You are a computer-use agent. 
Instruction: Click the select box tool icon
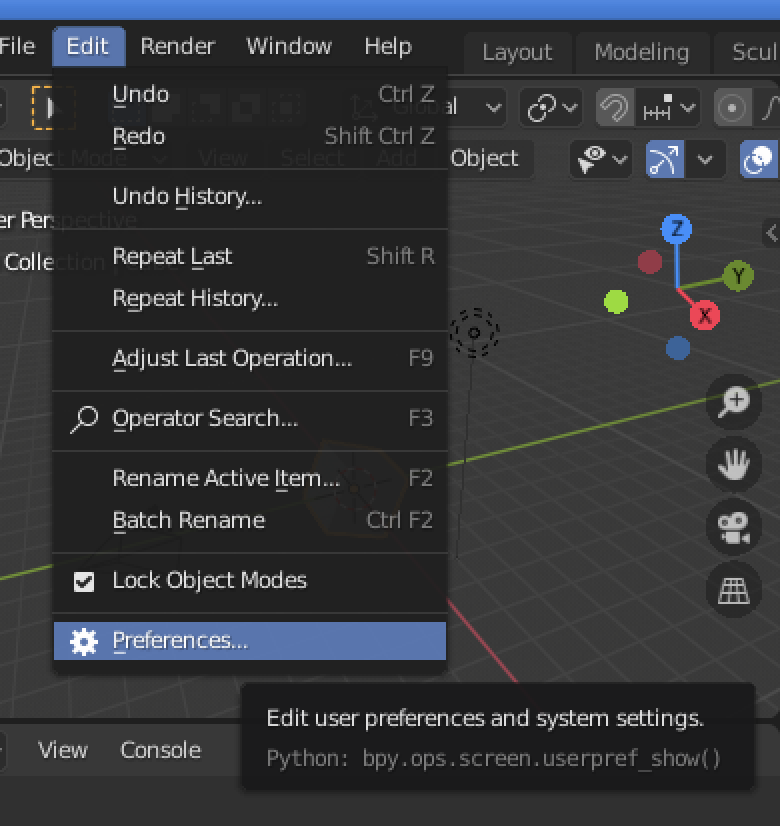coord(52,107)
